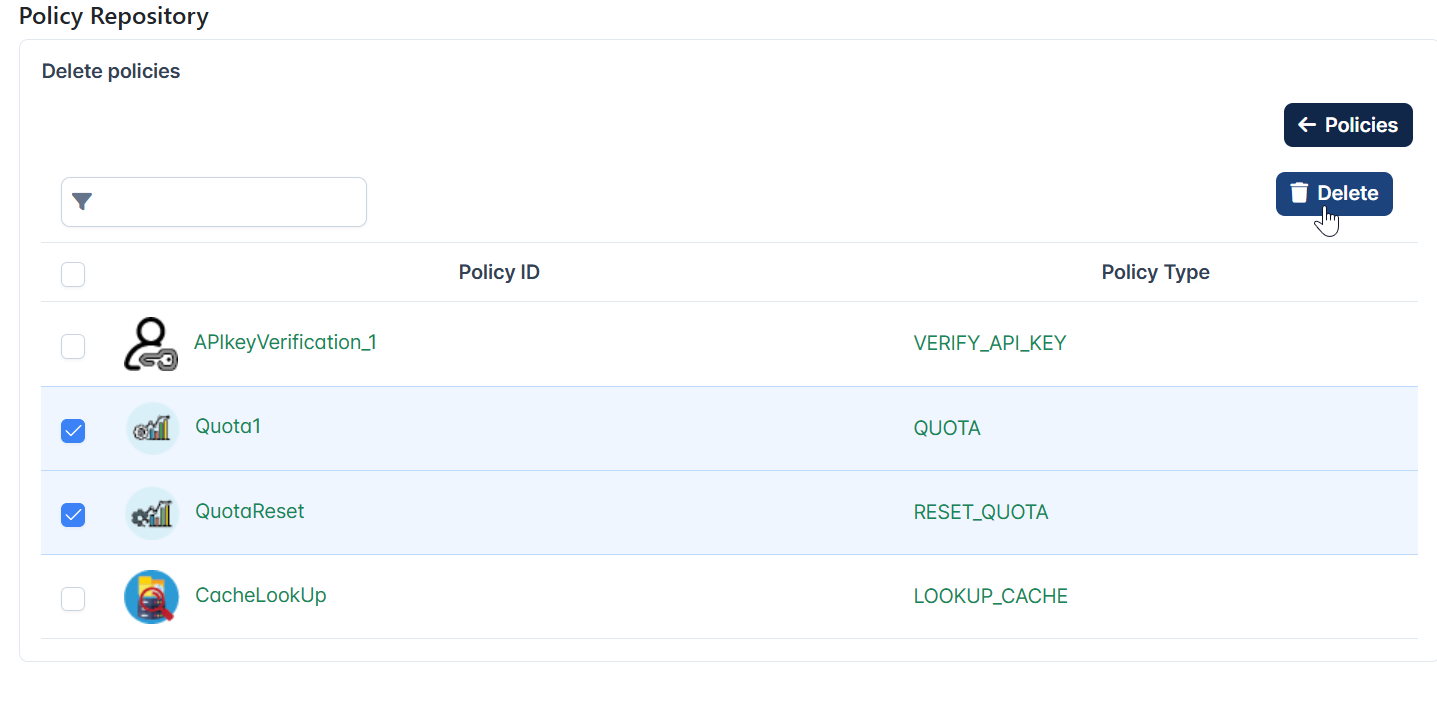This screenshot has height=705, width=1437.
Task: Click the Quota1 chart icon
Action: pos(152,429)
